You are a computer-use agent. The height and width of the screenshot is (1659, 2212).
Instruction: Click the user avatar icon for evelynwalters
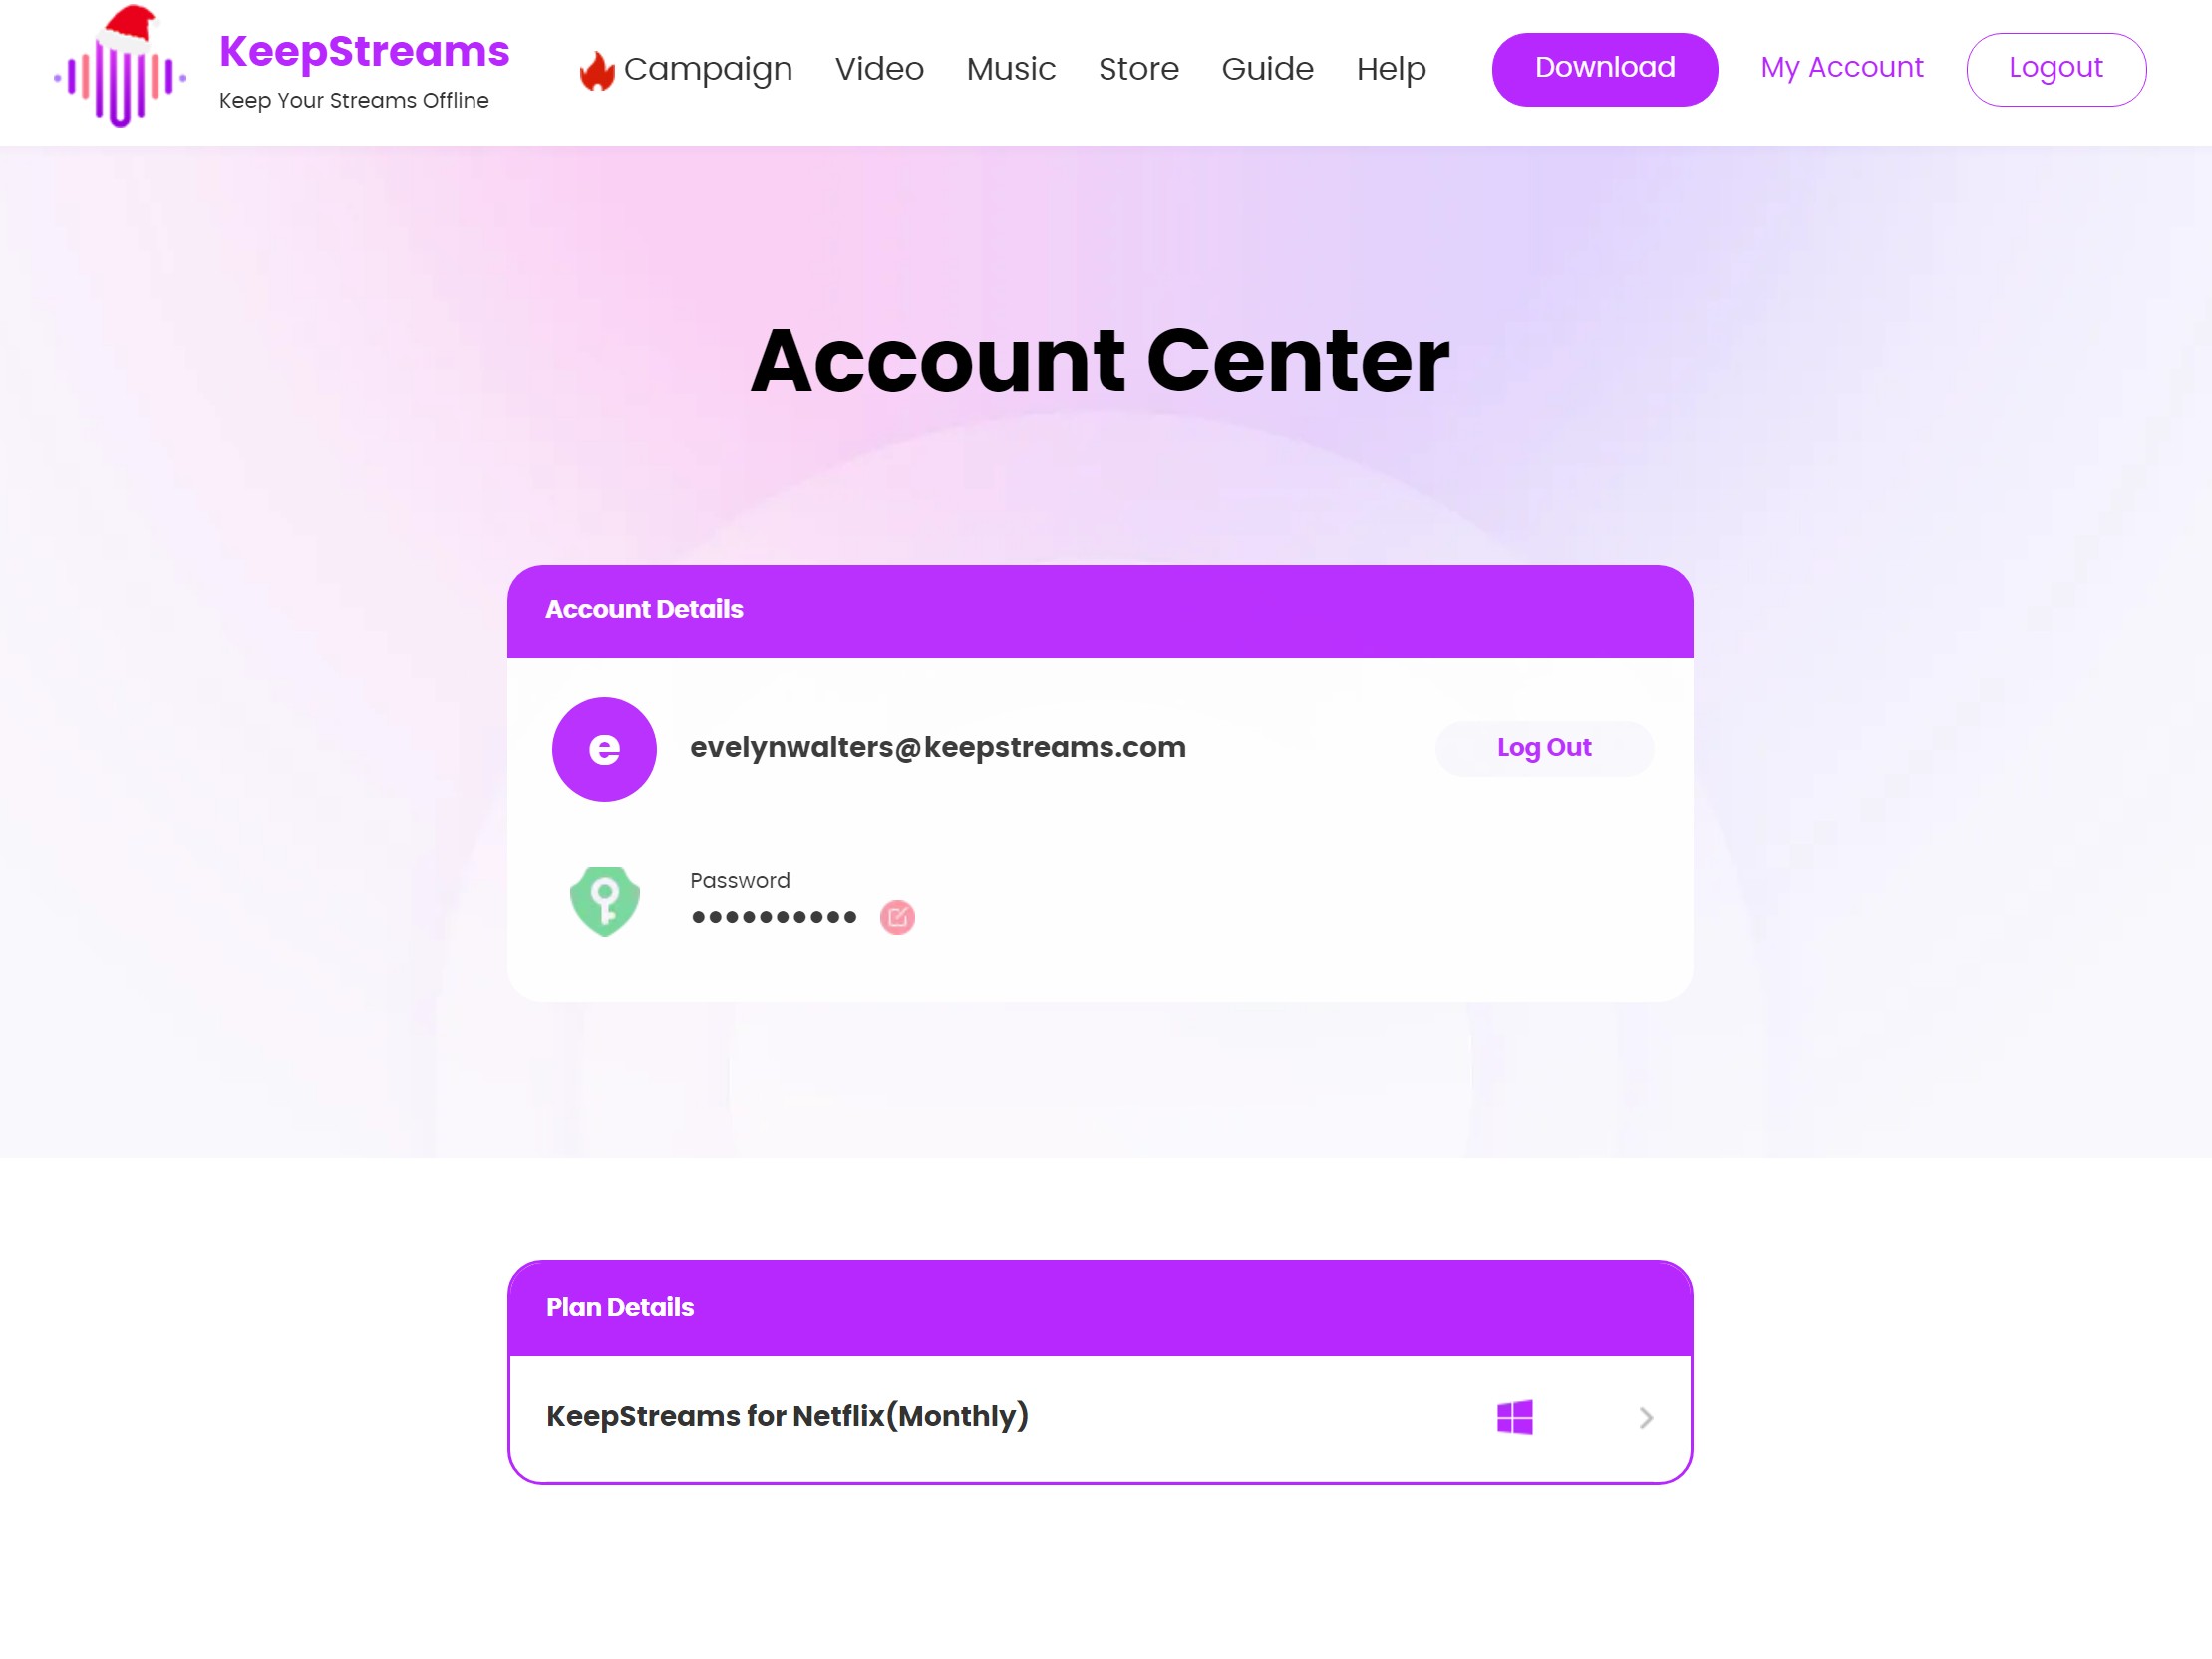coord(606,748)
